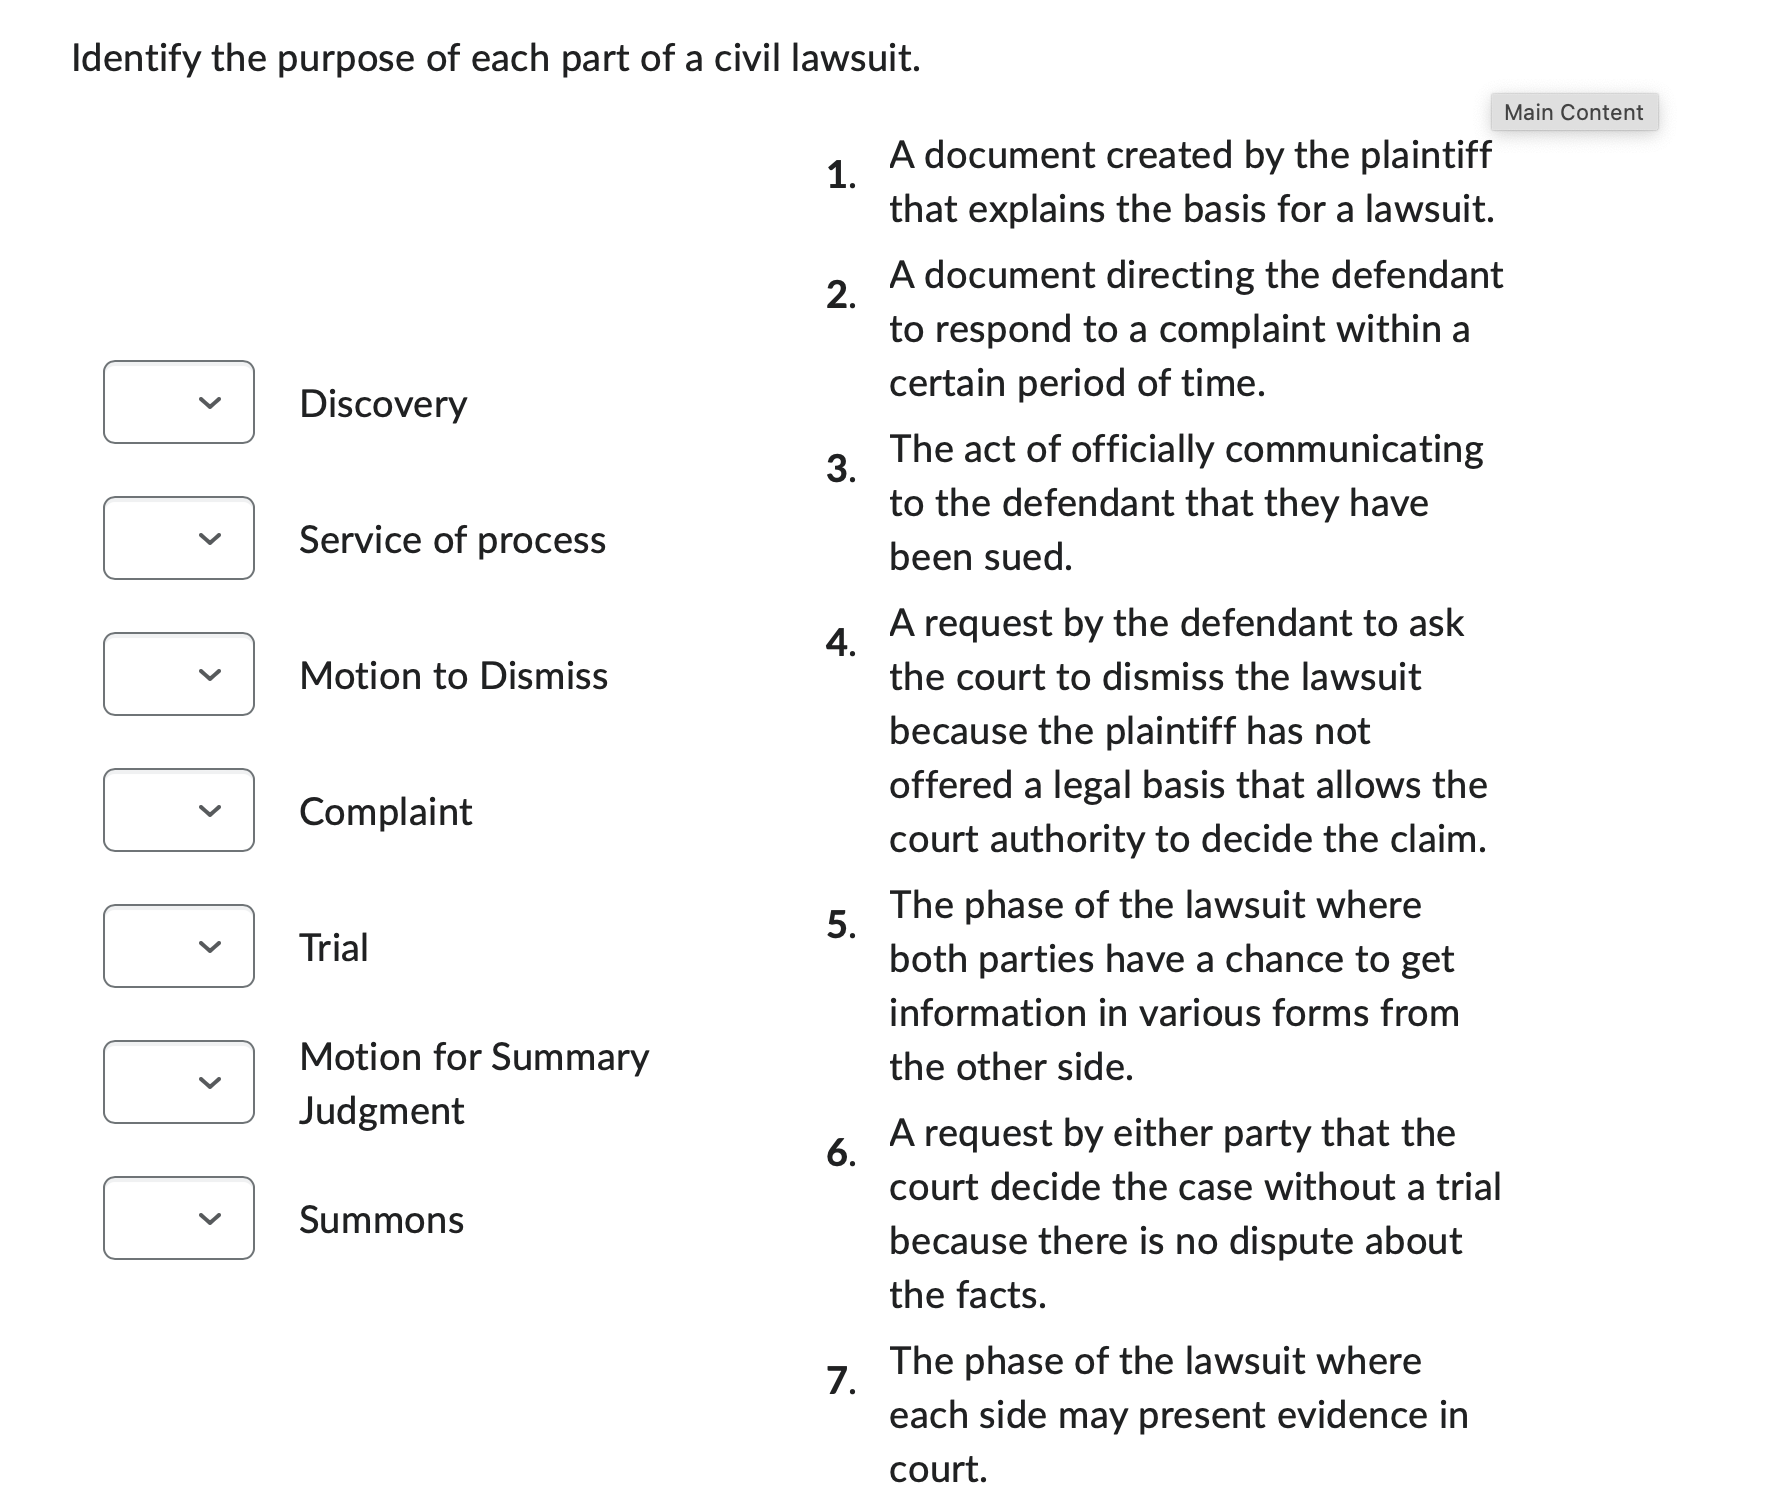1778x1492 pixels.
Task: Click the chevron icon in the Discovery dropdown
Action: click(207, 403)
